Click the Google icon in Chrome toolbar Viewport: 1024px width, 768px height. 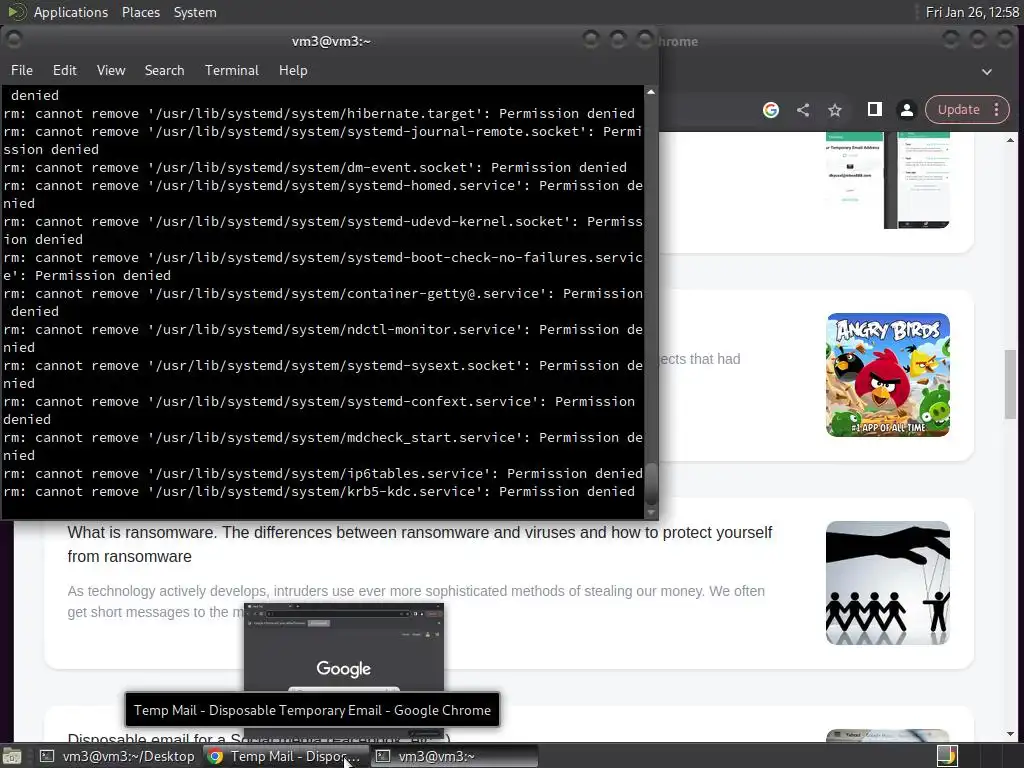771,110
